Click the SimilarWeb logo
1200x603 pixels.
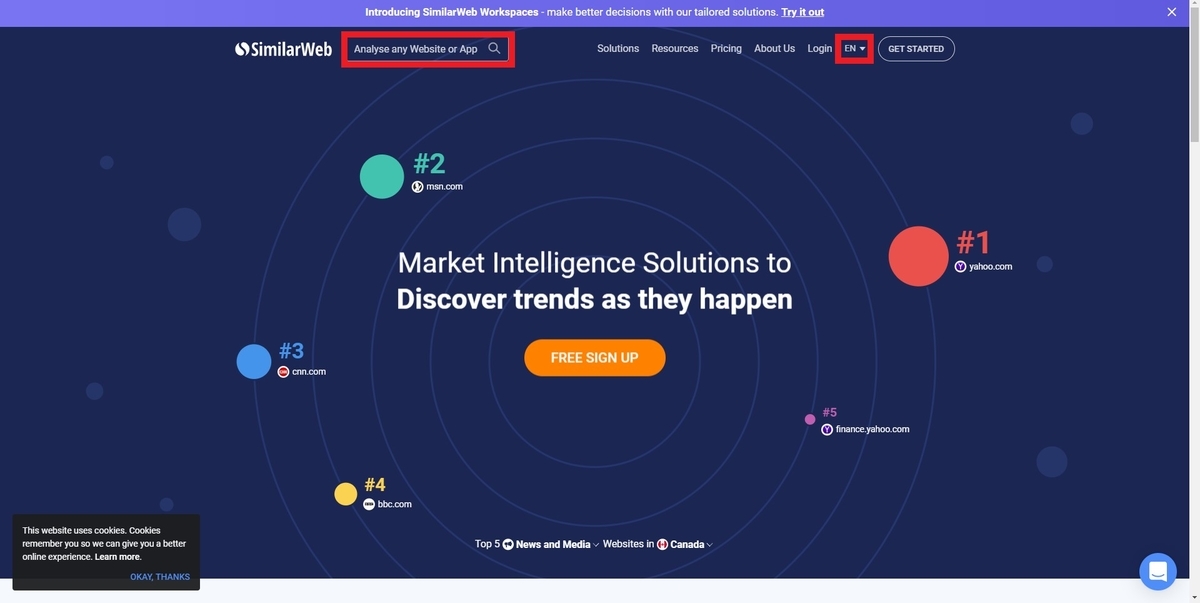tap(283, 48)
